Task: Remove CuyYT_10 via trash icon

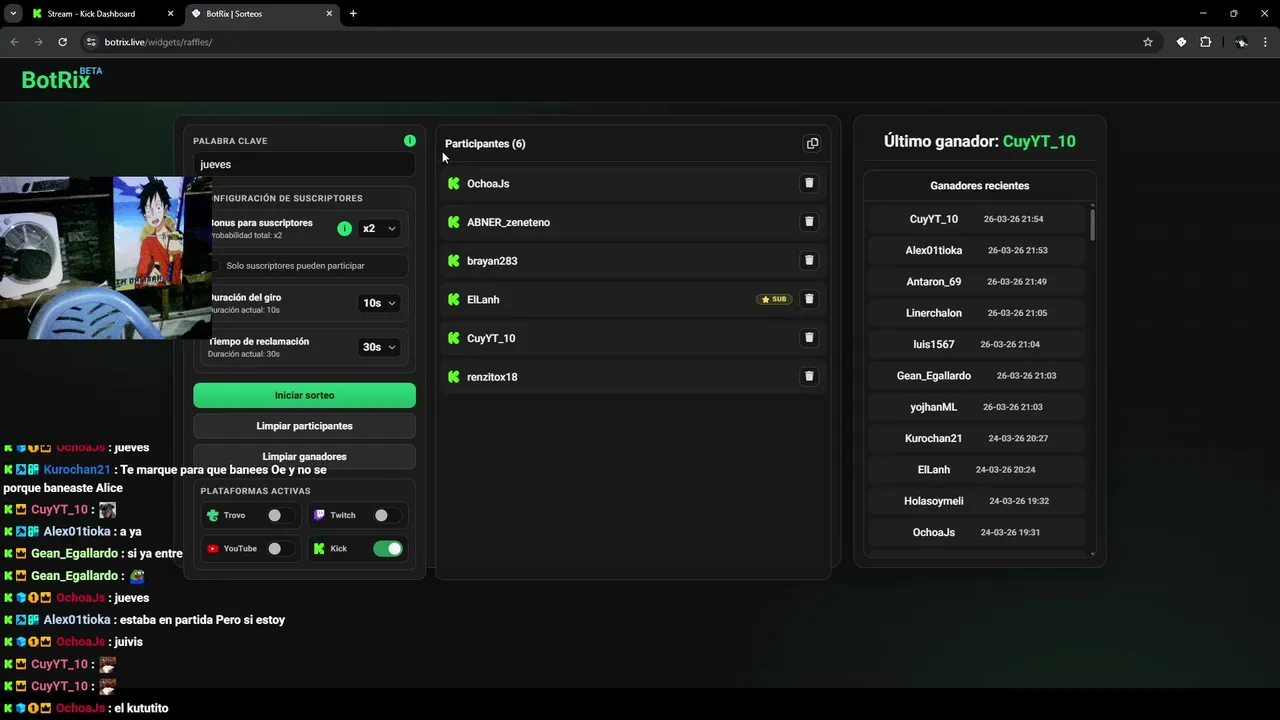Action: click(x=809, y=338)
